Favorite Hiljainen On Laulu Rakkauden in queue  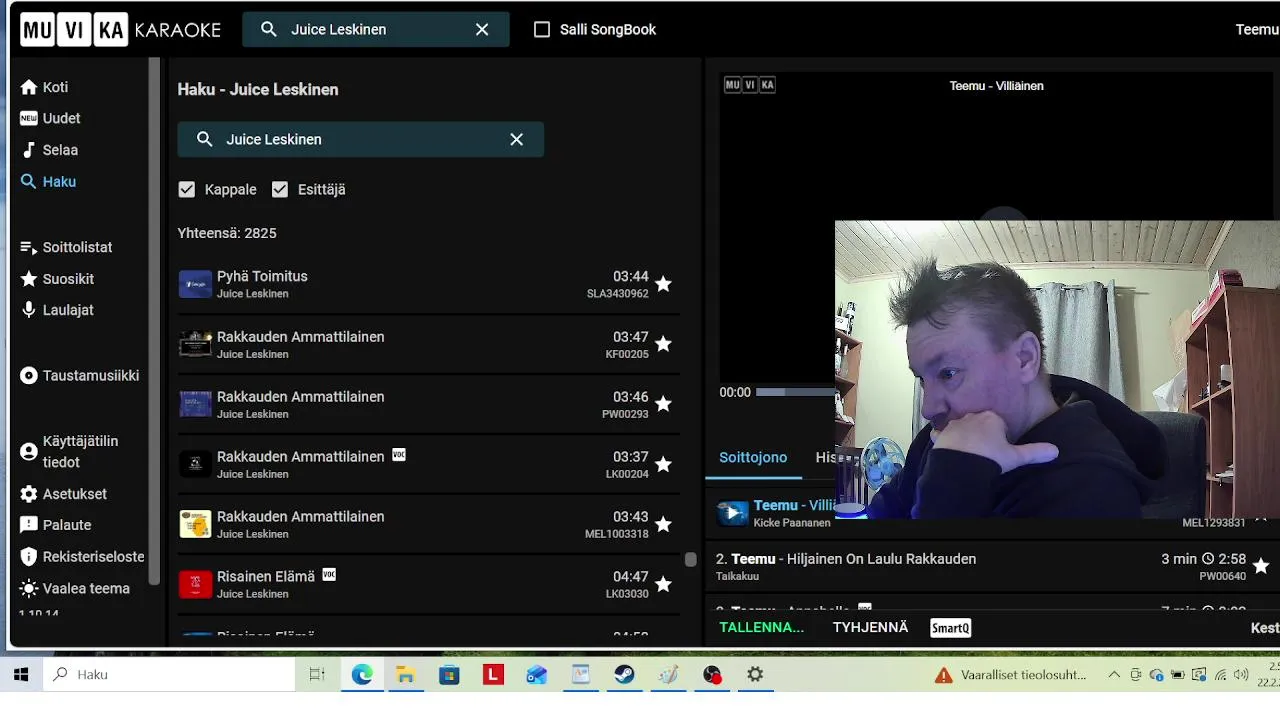(x=1261, y=566)
